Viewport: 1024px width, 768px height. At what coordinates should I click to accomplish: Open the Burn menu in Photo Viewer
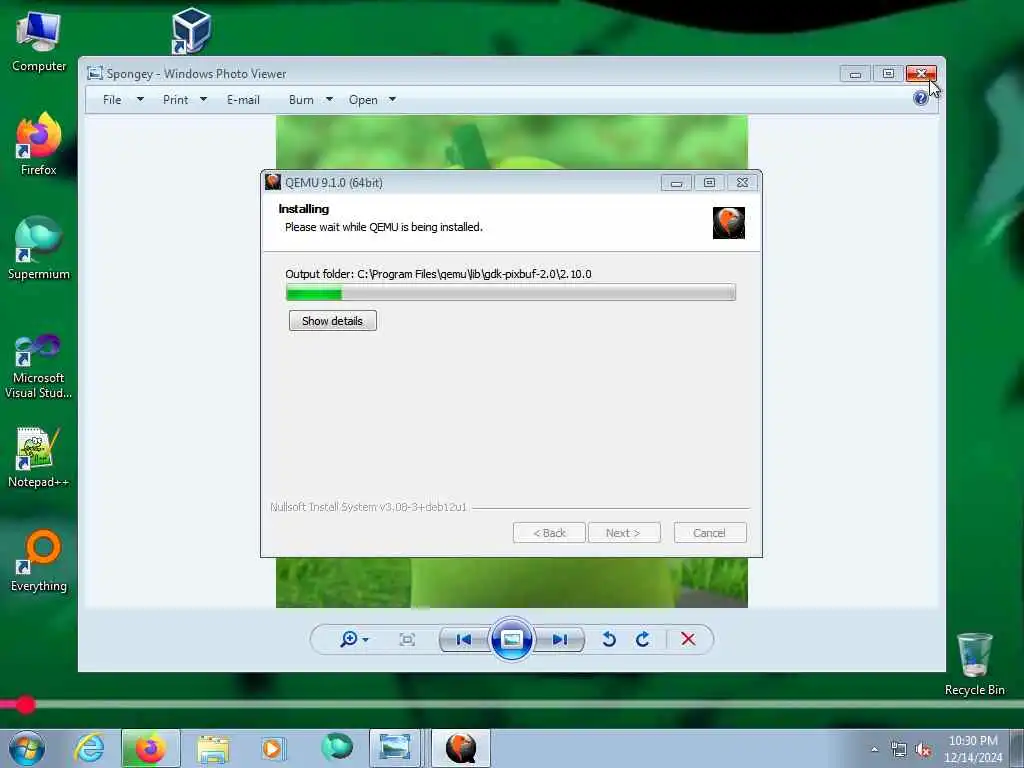pyautogui.click(x=301, y=100)
